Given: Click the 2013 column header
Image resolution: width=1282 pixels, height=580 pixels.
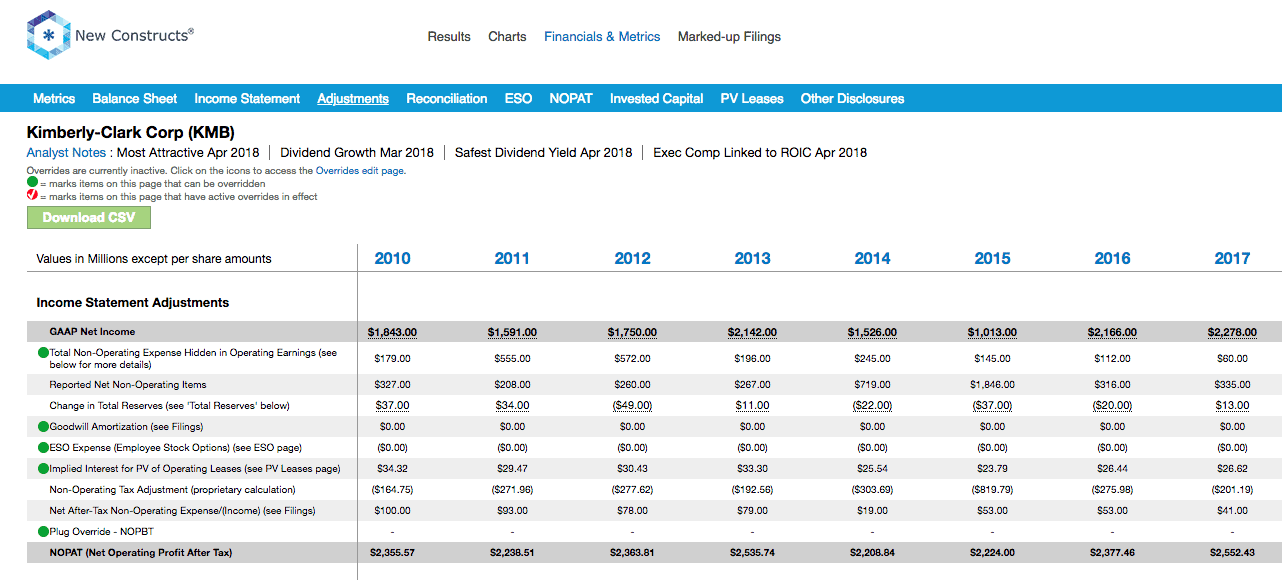Looking at the screenshot, I should 752,258.
